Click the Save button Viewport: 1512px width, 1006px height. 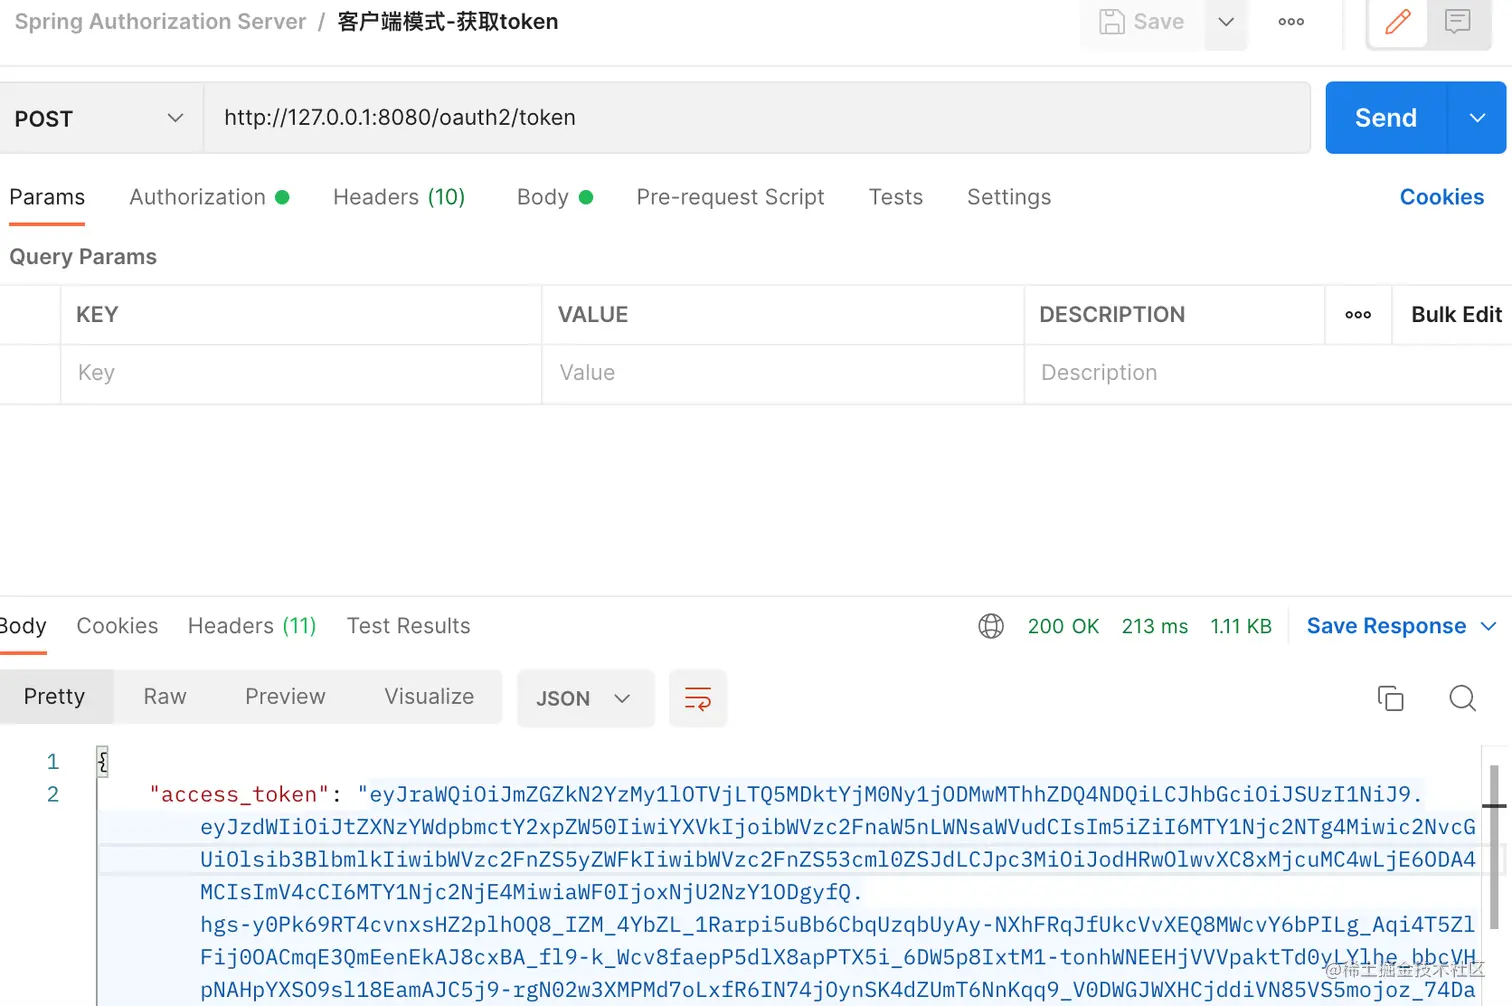1142,21
